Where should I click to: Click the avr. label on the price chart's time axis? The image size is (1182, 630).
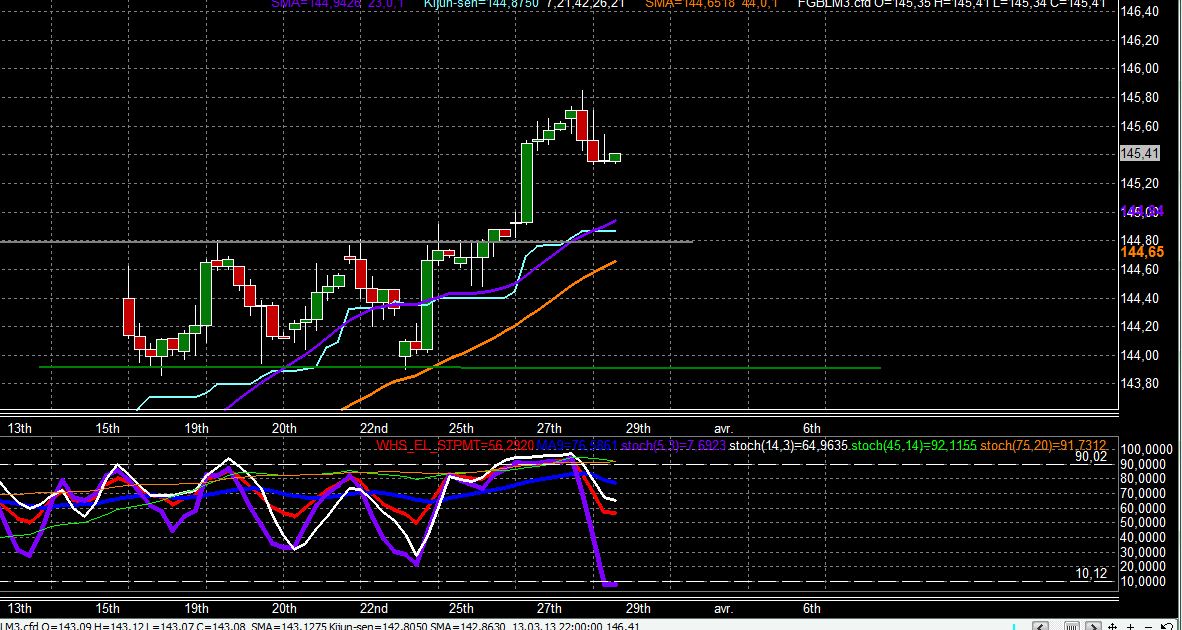point(723,429)
